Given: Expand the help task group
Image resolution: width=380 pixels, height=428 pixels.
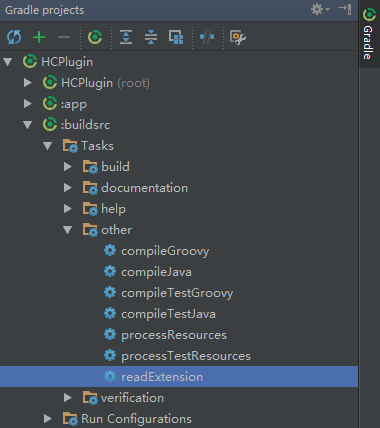Looking at the screenshot, I should (x=68, y=209).
